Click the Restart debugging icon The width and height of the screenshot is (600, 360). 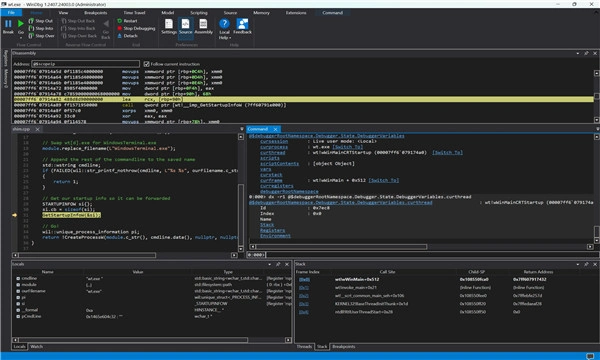120,21
